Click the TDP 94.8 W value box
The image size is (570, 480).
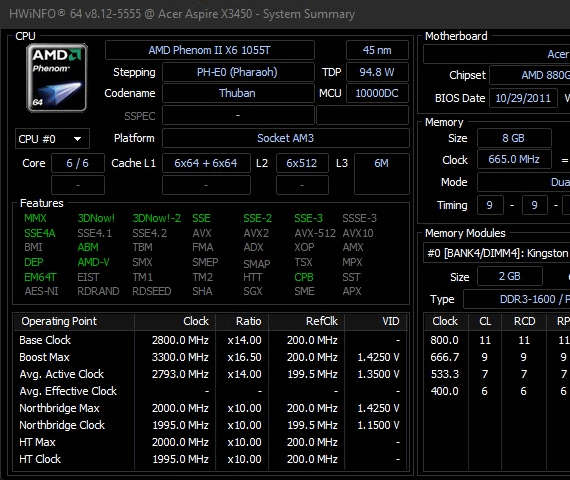click(377, 72)
